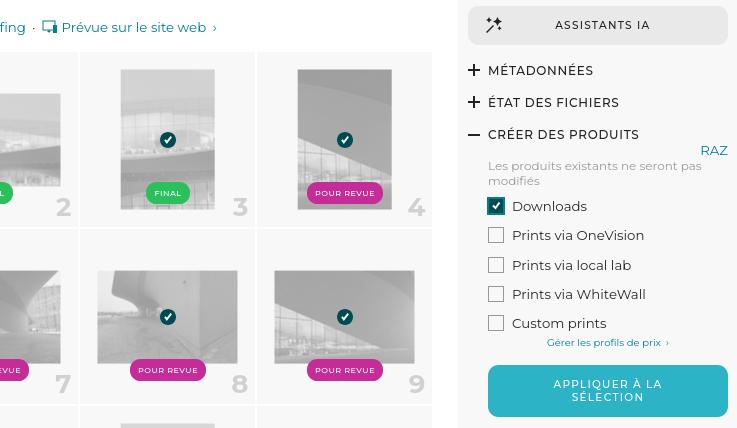737x428 pixels.
Task: Expand the État des fichiers section
Action: pyautogui.click(x=474, y=102)
